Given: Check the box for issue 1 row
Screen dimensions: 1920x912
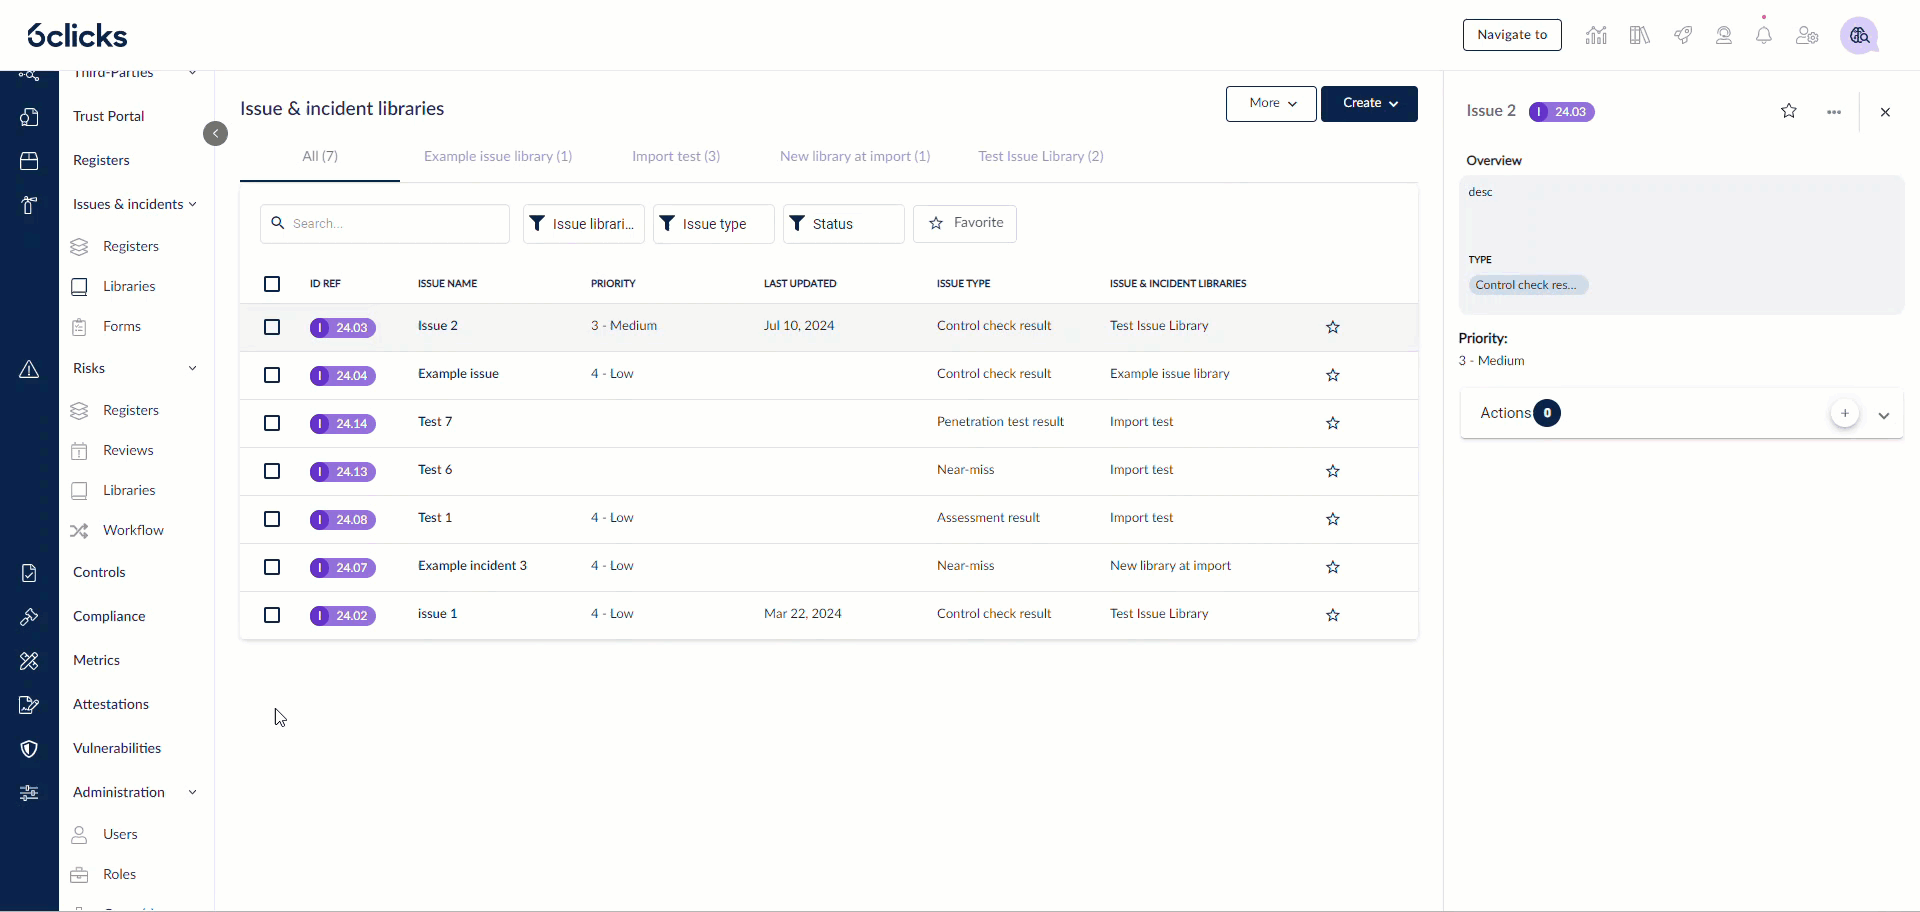Looking at the screenshot, I should 272,615.
